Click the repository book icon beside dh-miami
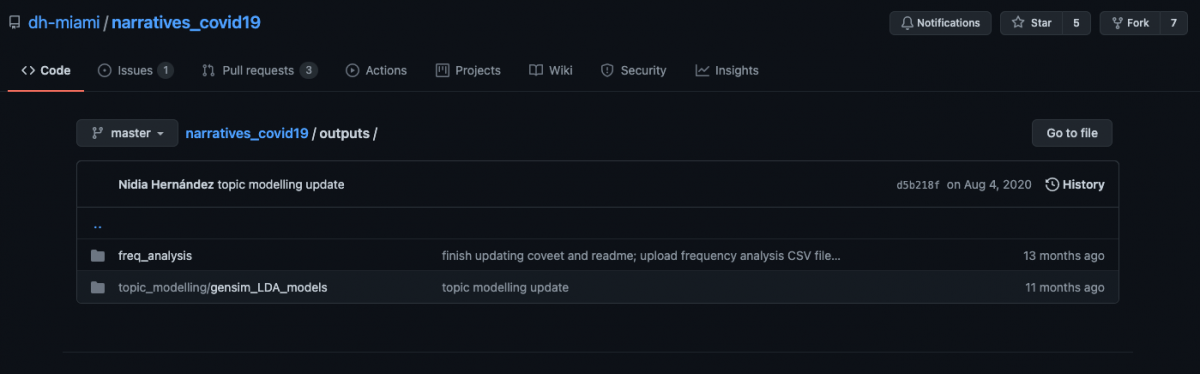This screenshot has height=374, width=1200. [15, 22]
